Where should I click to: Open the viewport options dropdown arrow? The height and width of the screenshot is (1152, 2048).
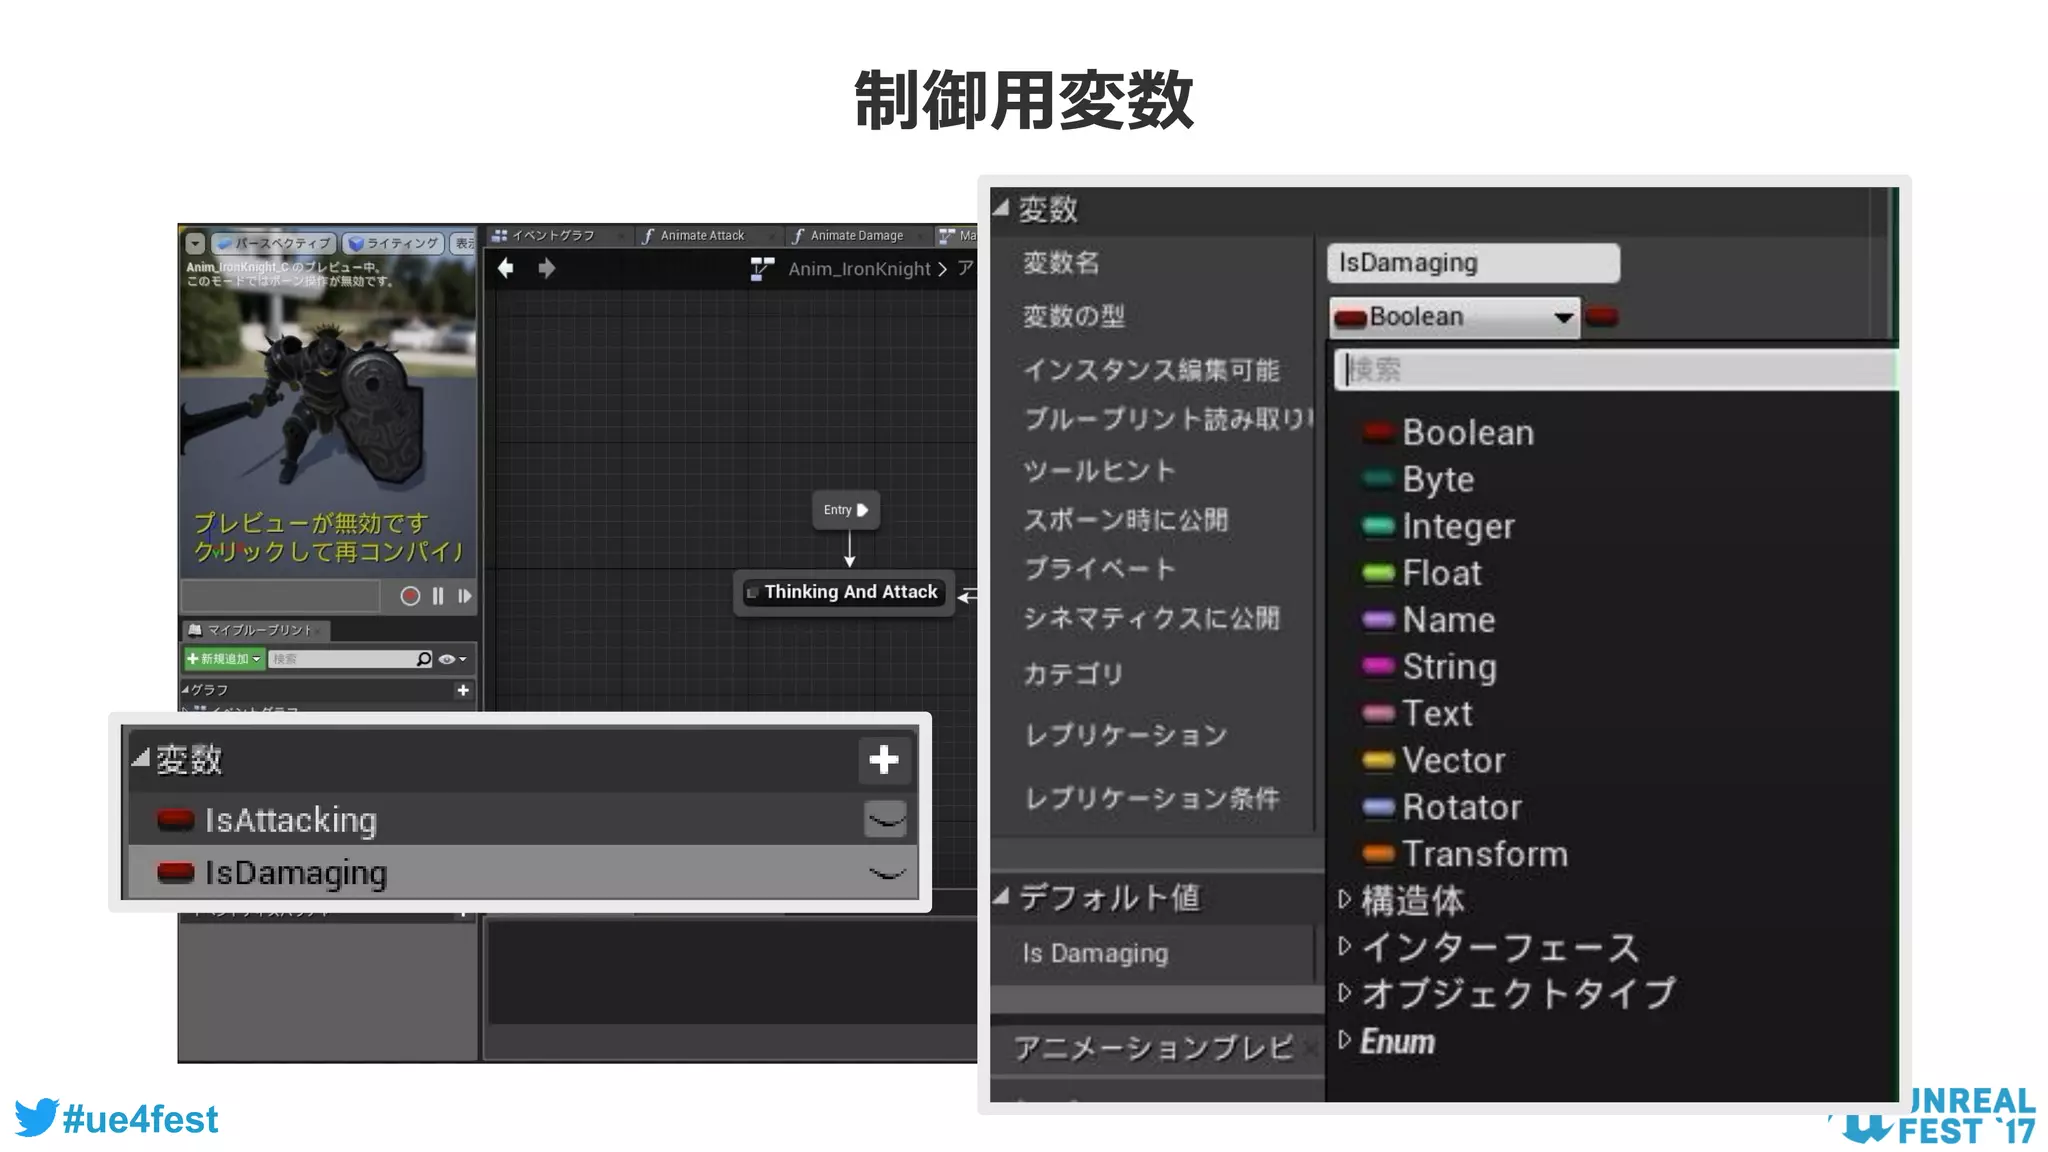coord(195,243)
